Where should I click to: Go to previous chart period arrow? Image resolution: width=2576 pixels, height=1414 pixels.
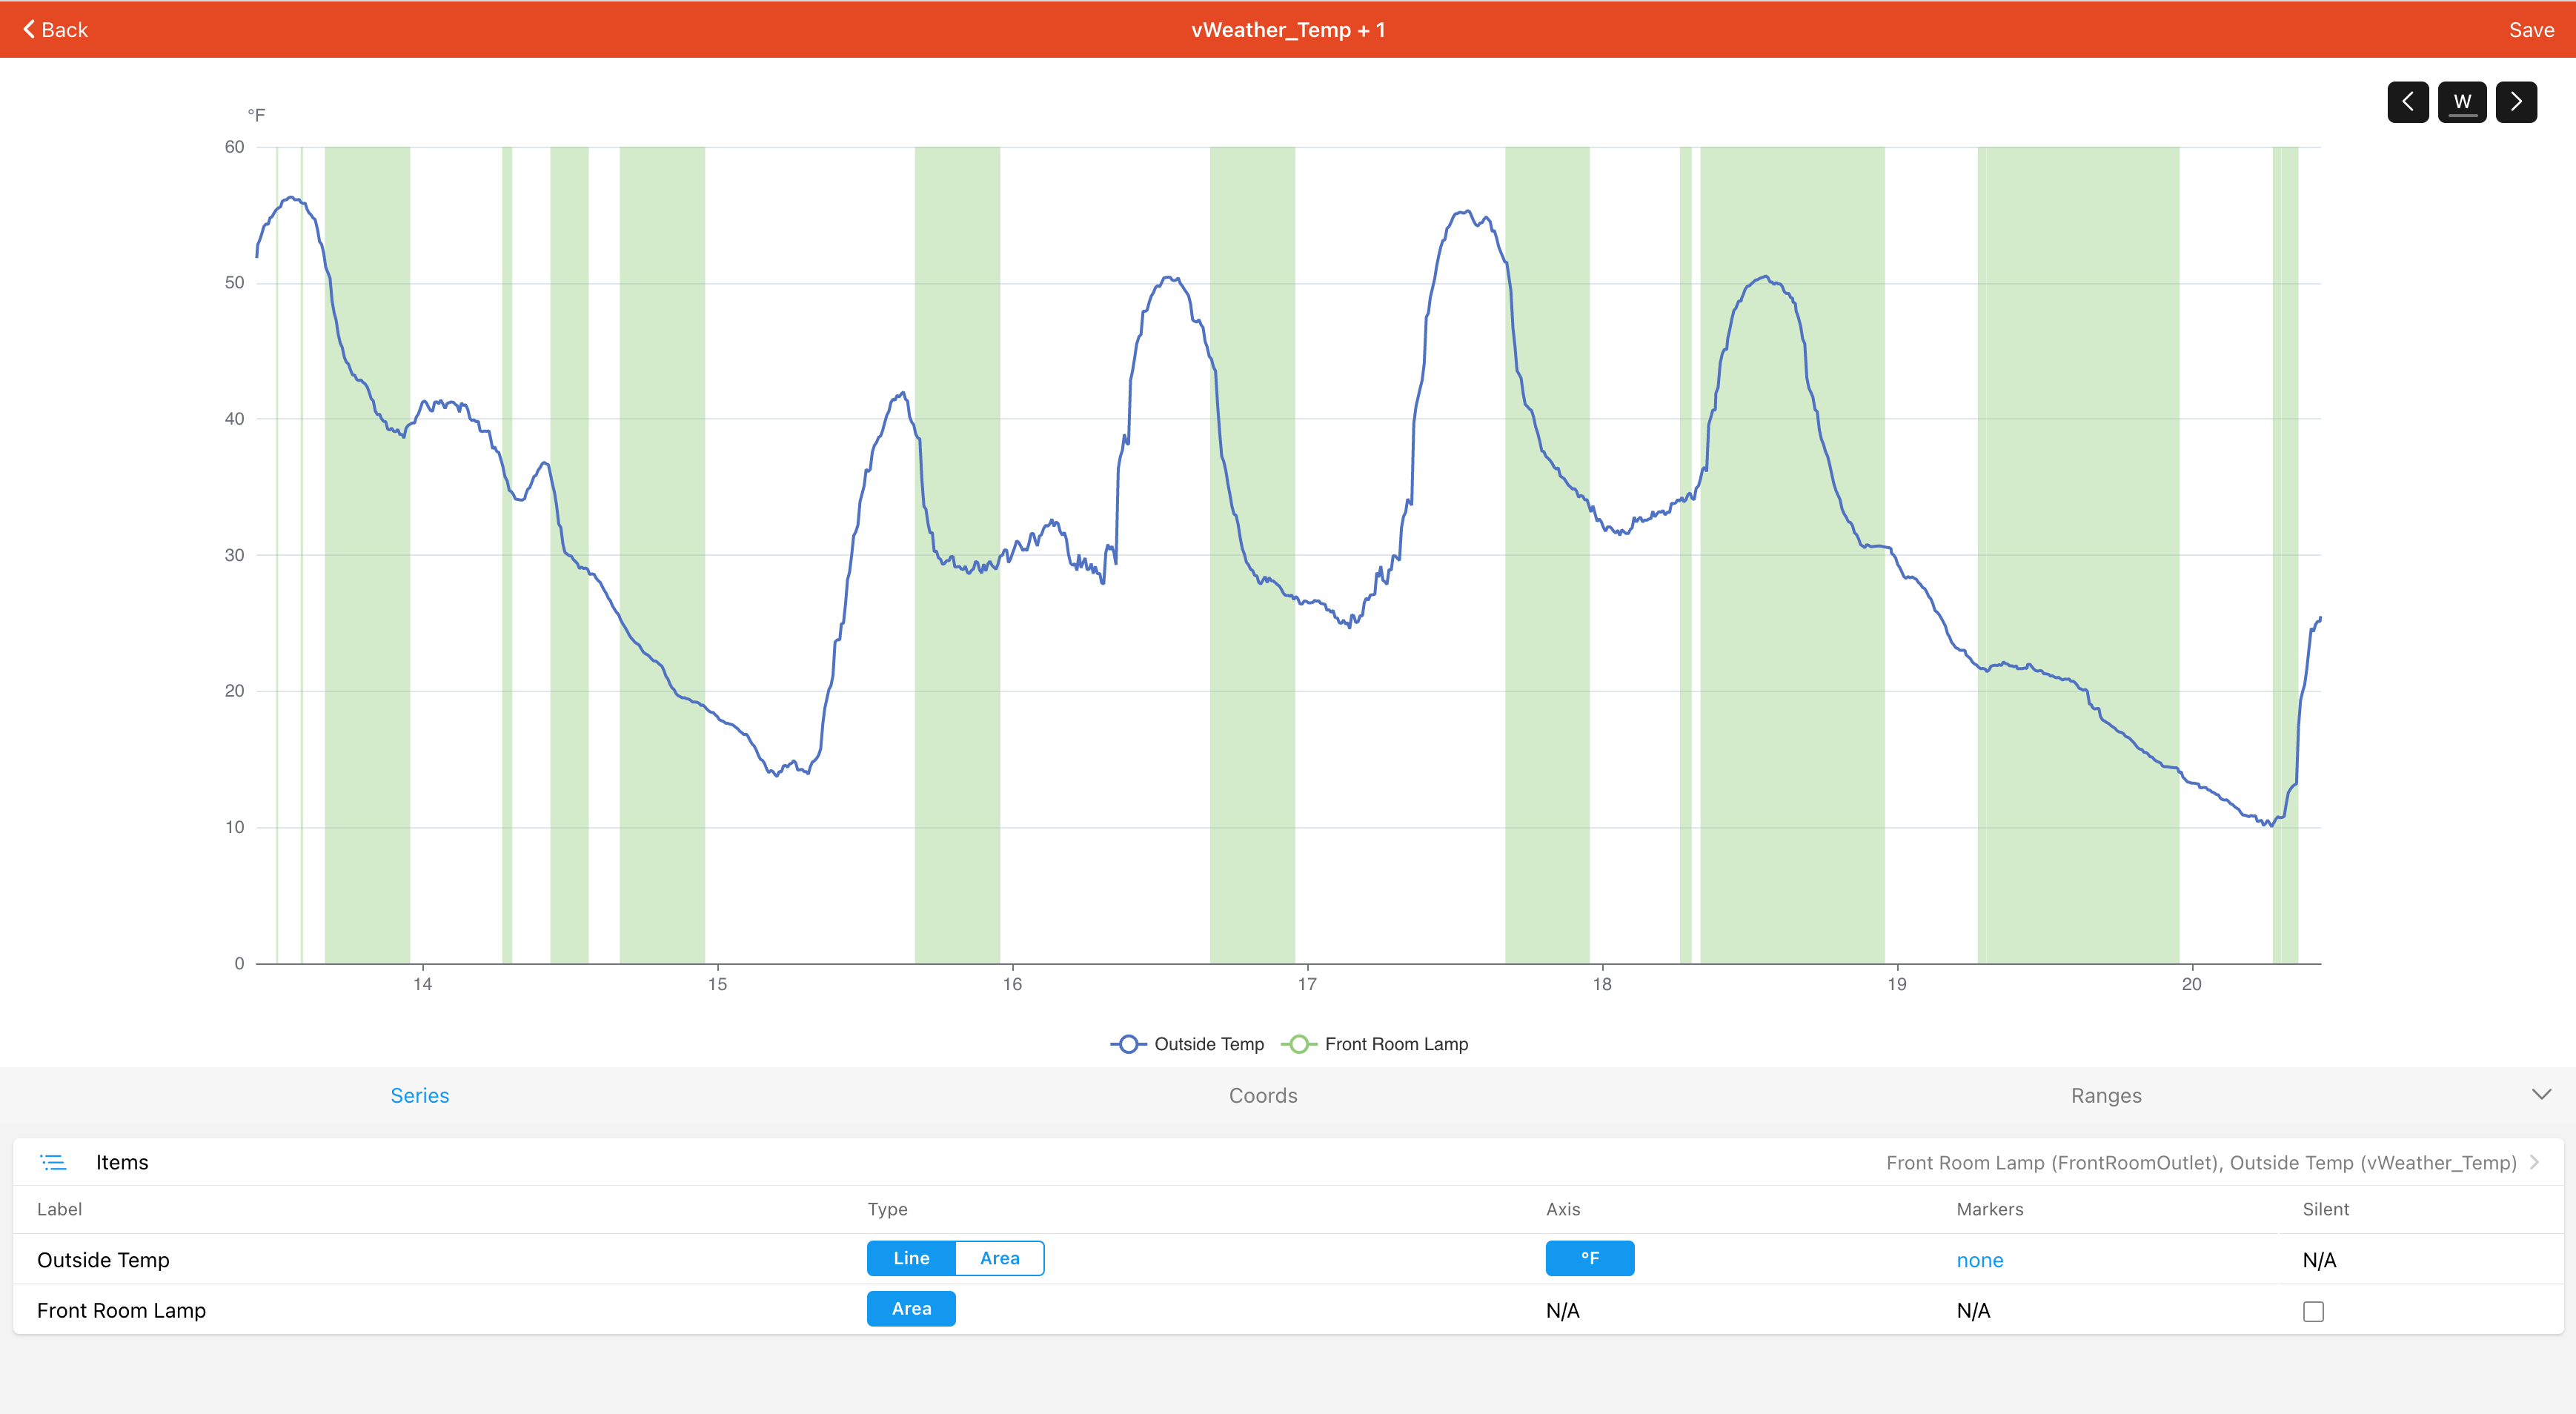point(2407,101)
